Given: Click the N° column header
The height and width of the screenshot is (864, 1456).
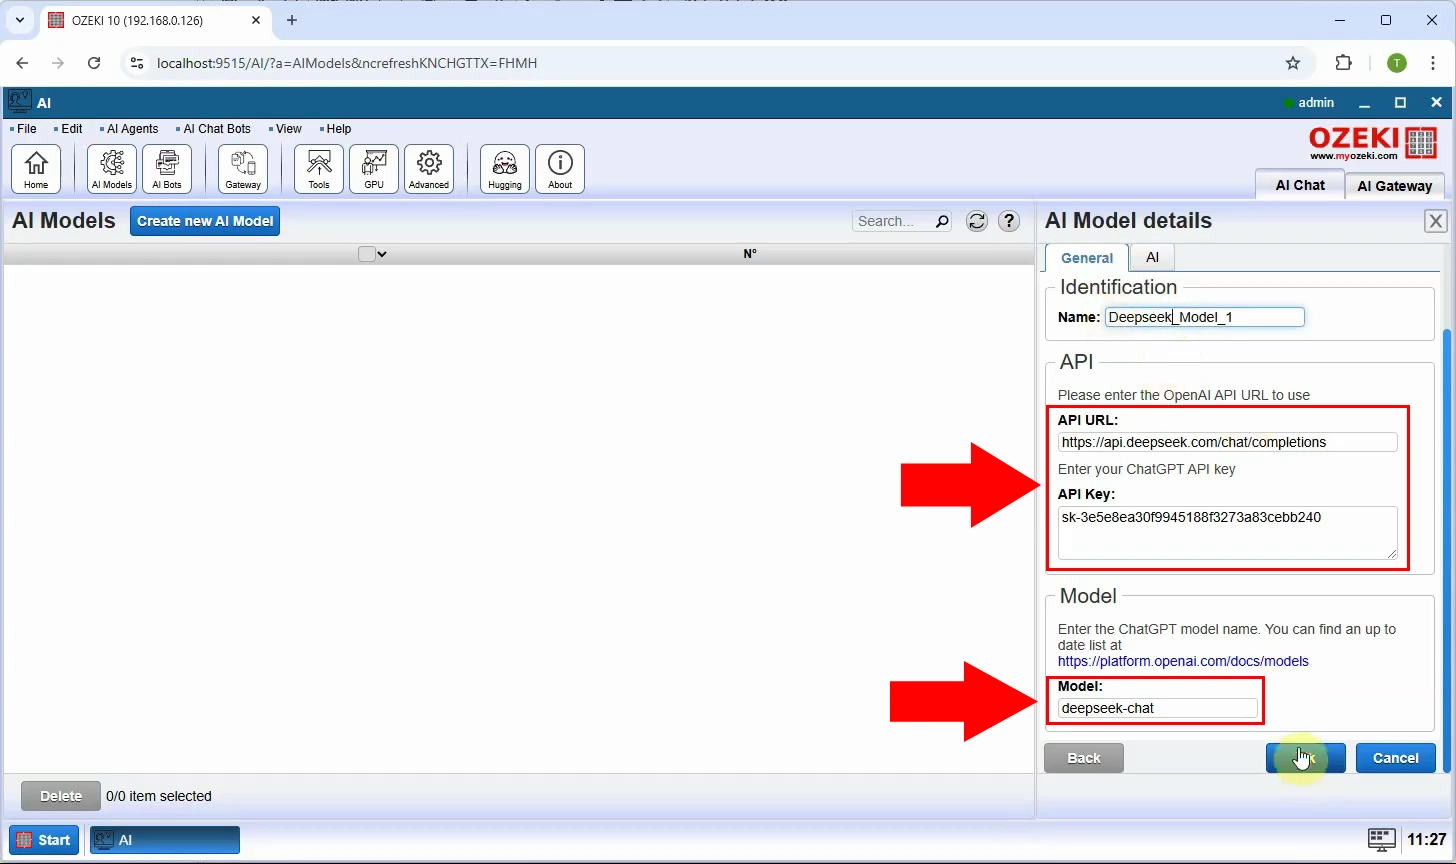Looking at the screenshot, I should point(750,254).
